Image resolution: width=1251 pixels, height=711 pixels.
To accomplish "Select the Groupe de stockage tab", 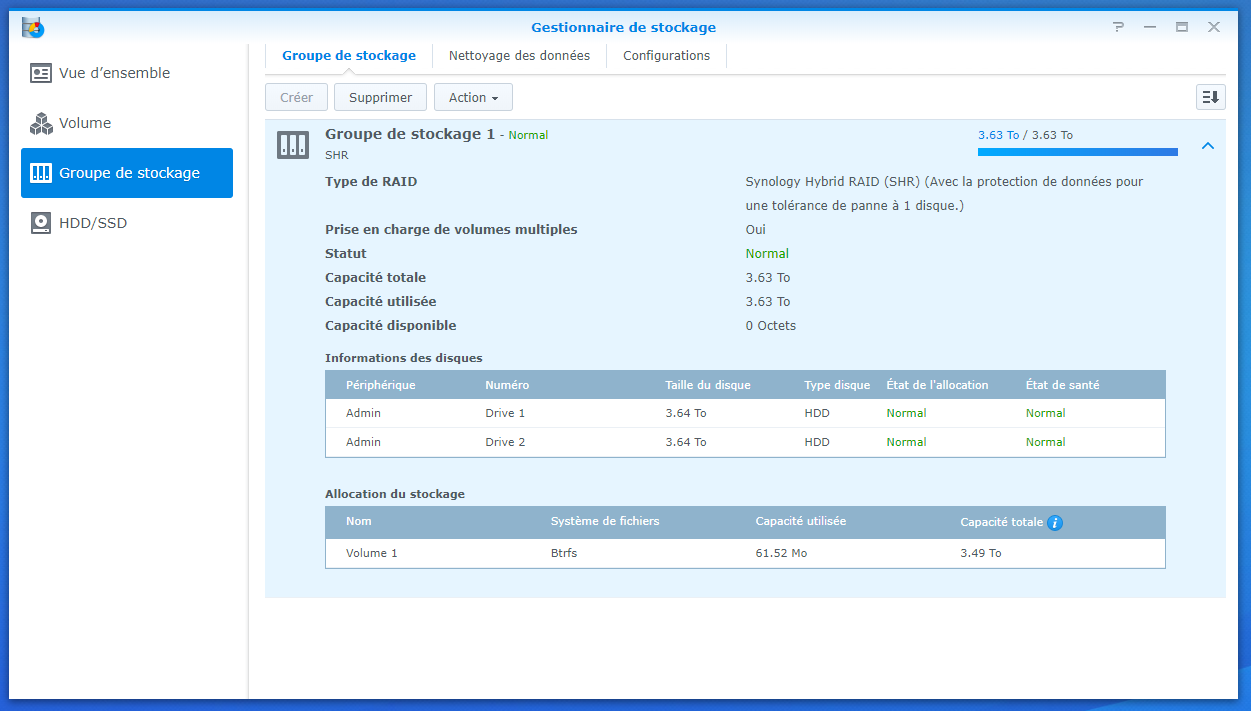I will tap(348, 56).
